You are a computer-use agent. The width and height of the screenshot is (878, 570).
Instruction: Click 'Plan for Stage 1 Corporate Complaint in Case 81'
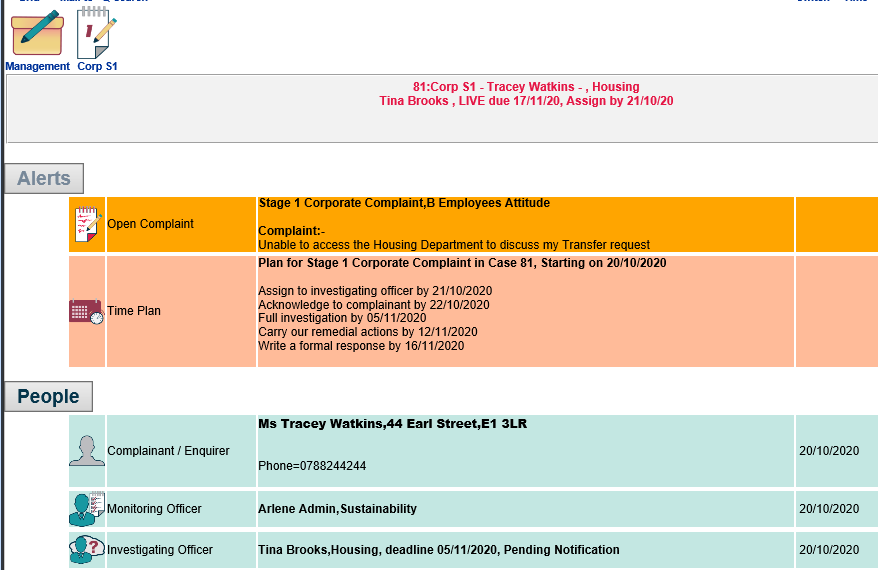pos(462,263)
